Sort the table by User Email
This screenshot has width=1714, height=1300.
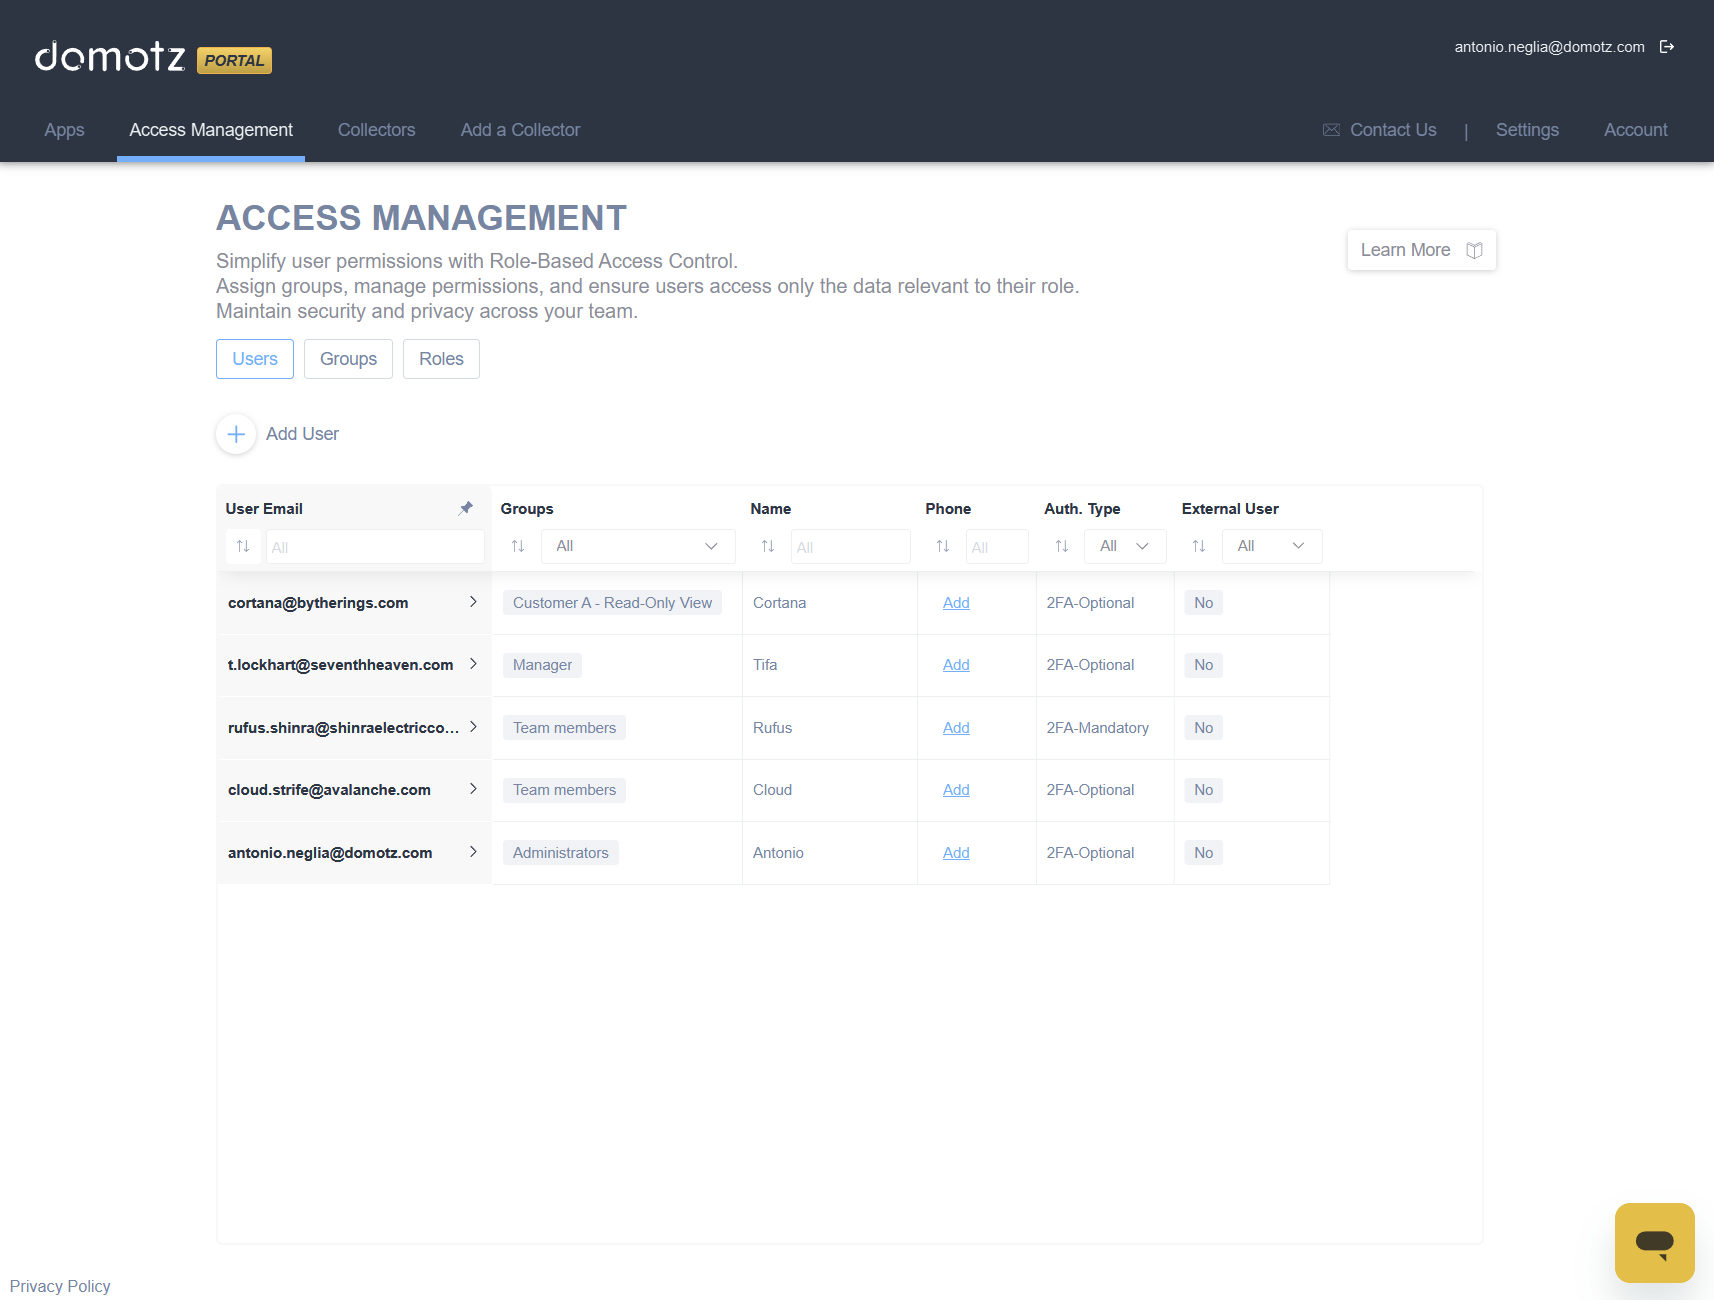click(x=243, y=546)
